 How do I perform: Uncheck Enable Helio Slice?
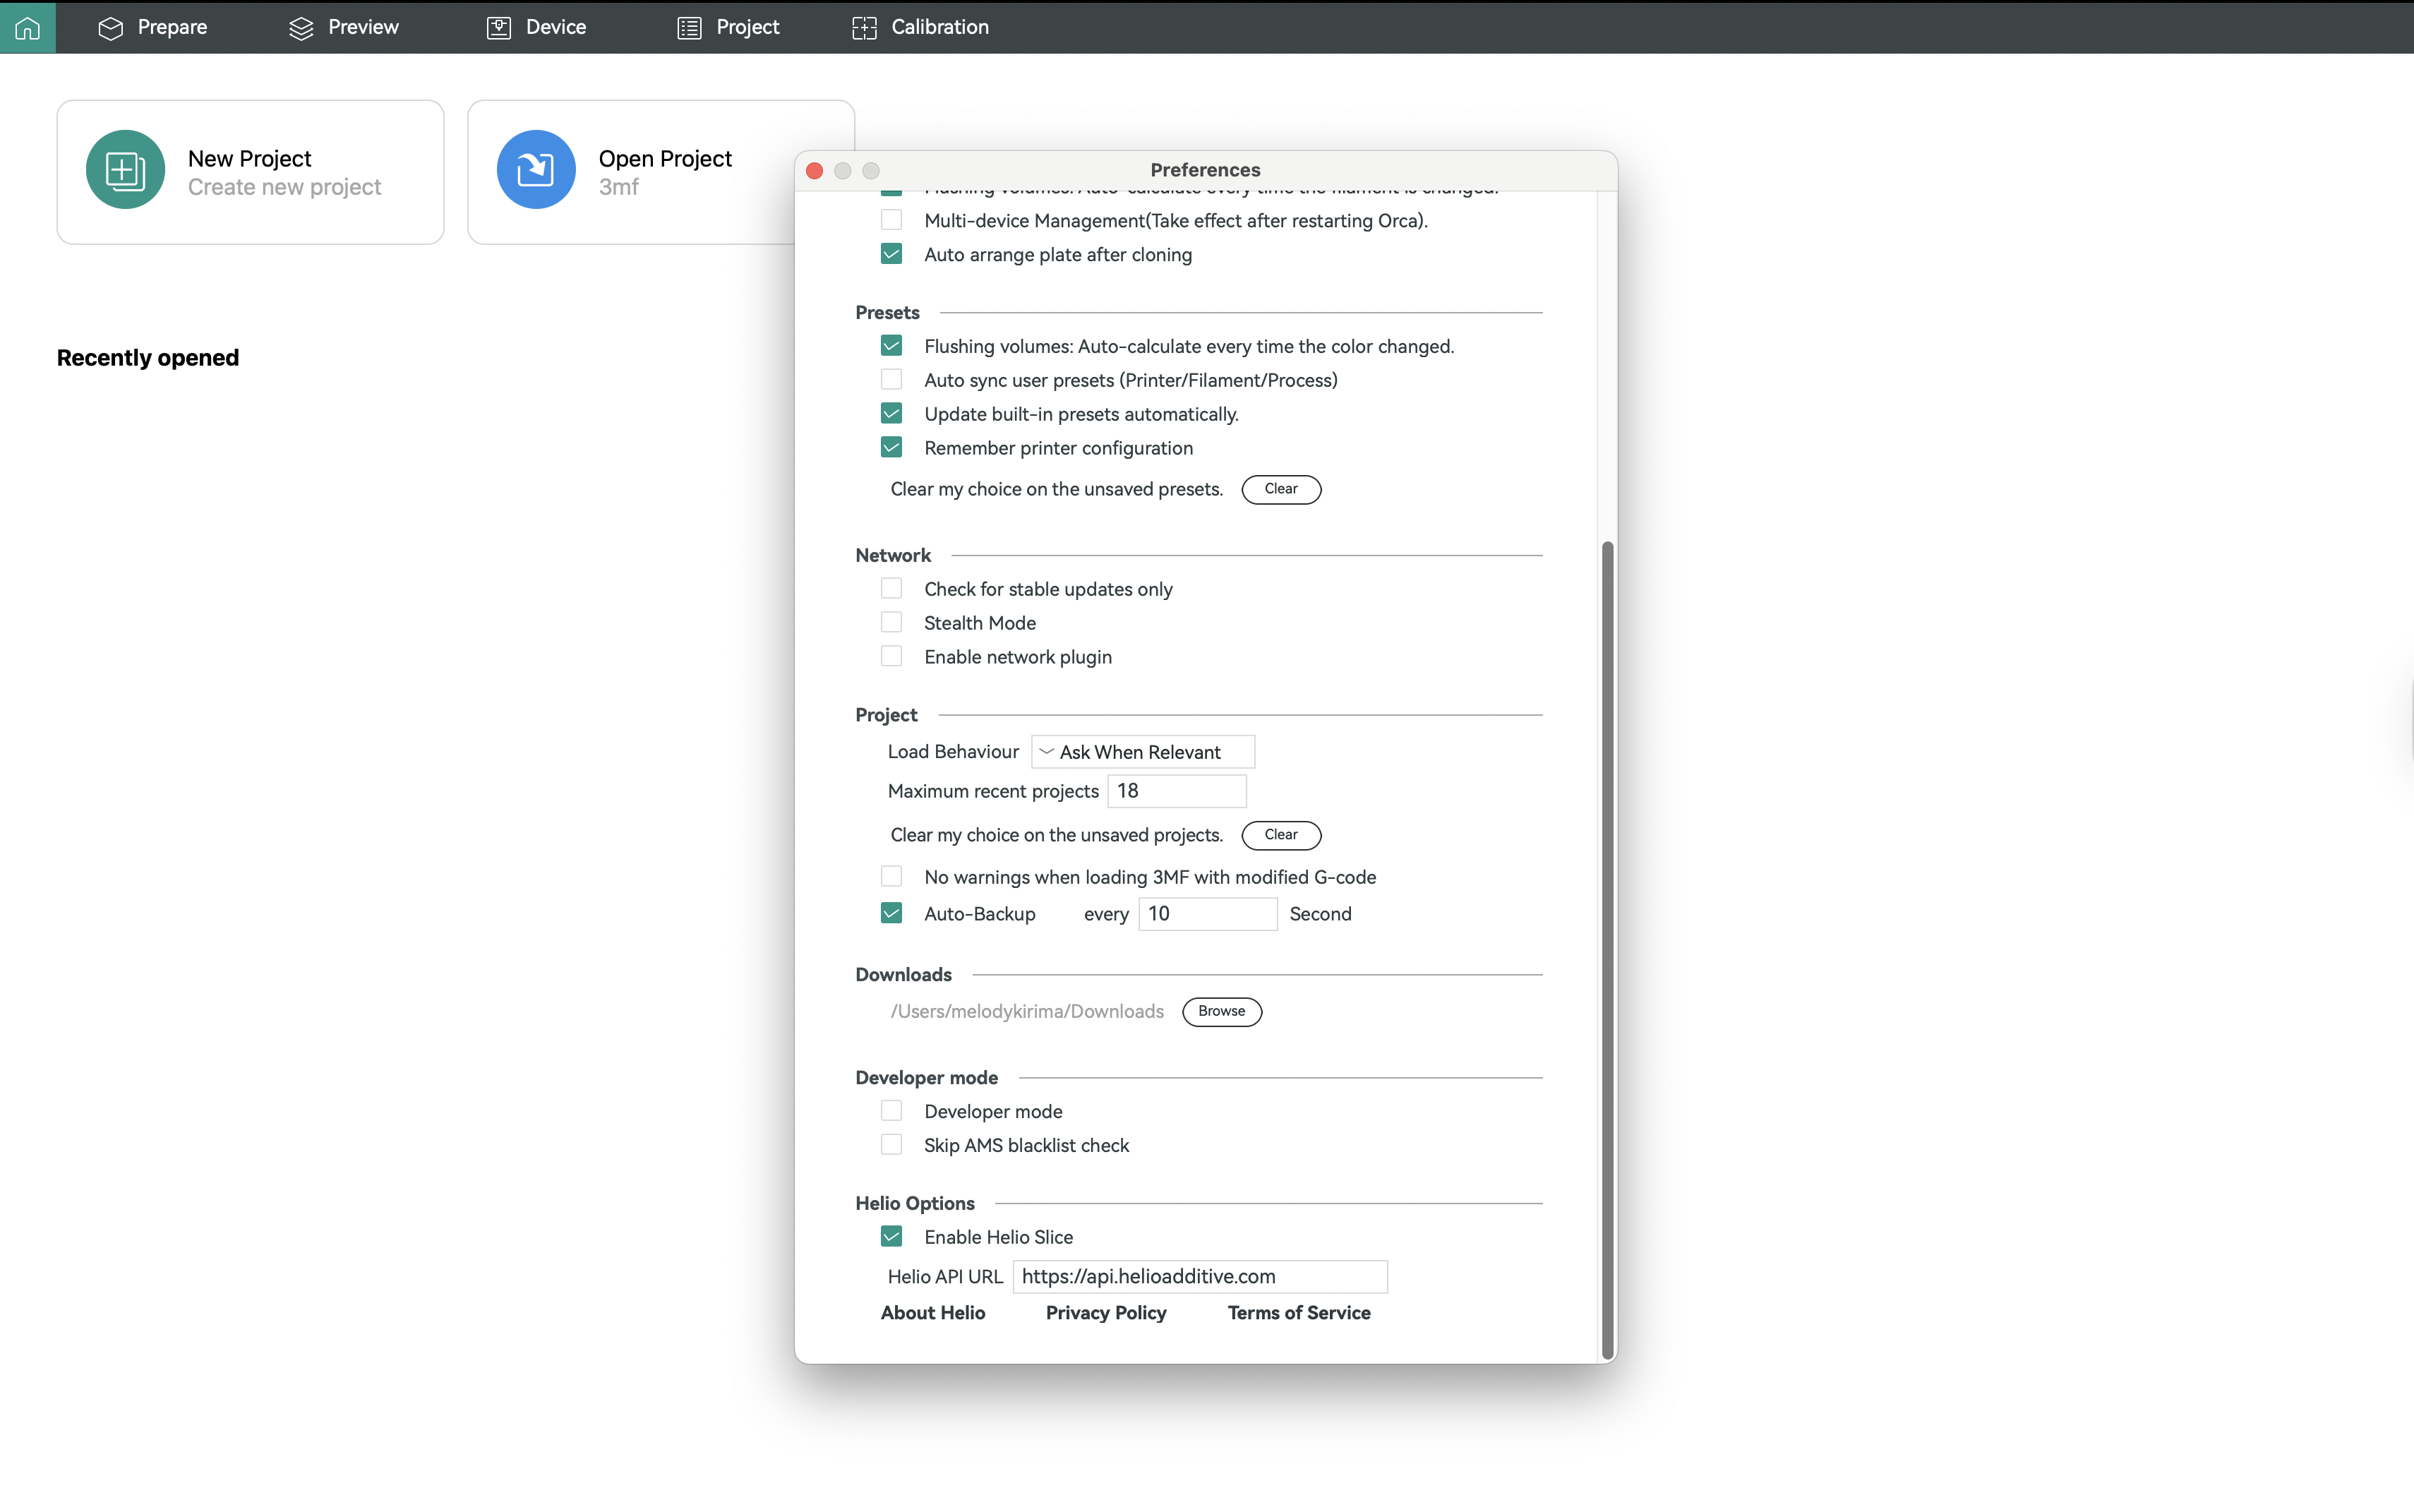[x=891, y=1237]
